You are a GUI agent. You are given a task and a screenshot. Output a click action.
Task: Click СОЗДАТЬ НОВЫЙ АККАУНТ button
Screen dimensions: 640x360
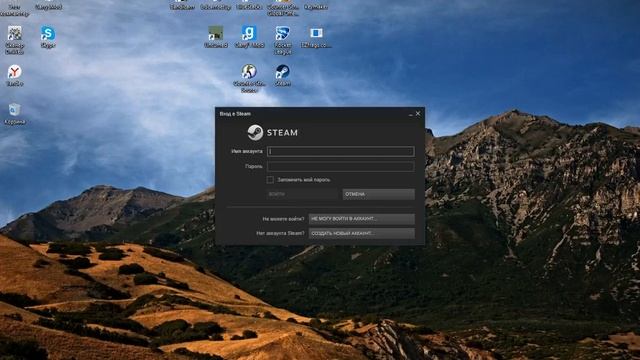point(362,233)
